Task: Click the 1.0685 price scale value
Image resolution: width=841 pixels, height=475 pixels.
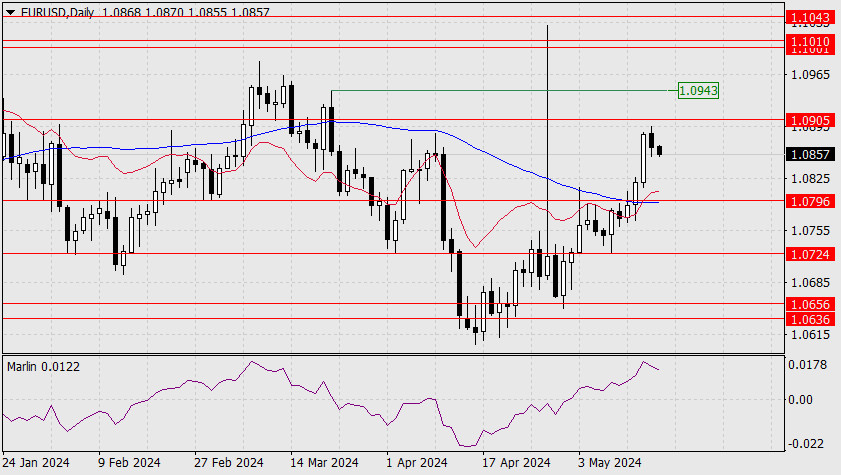Action: coord(810,283)
